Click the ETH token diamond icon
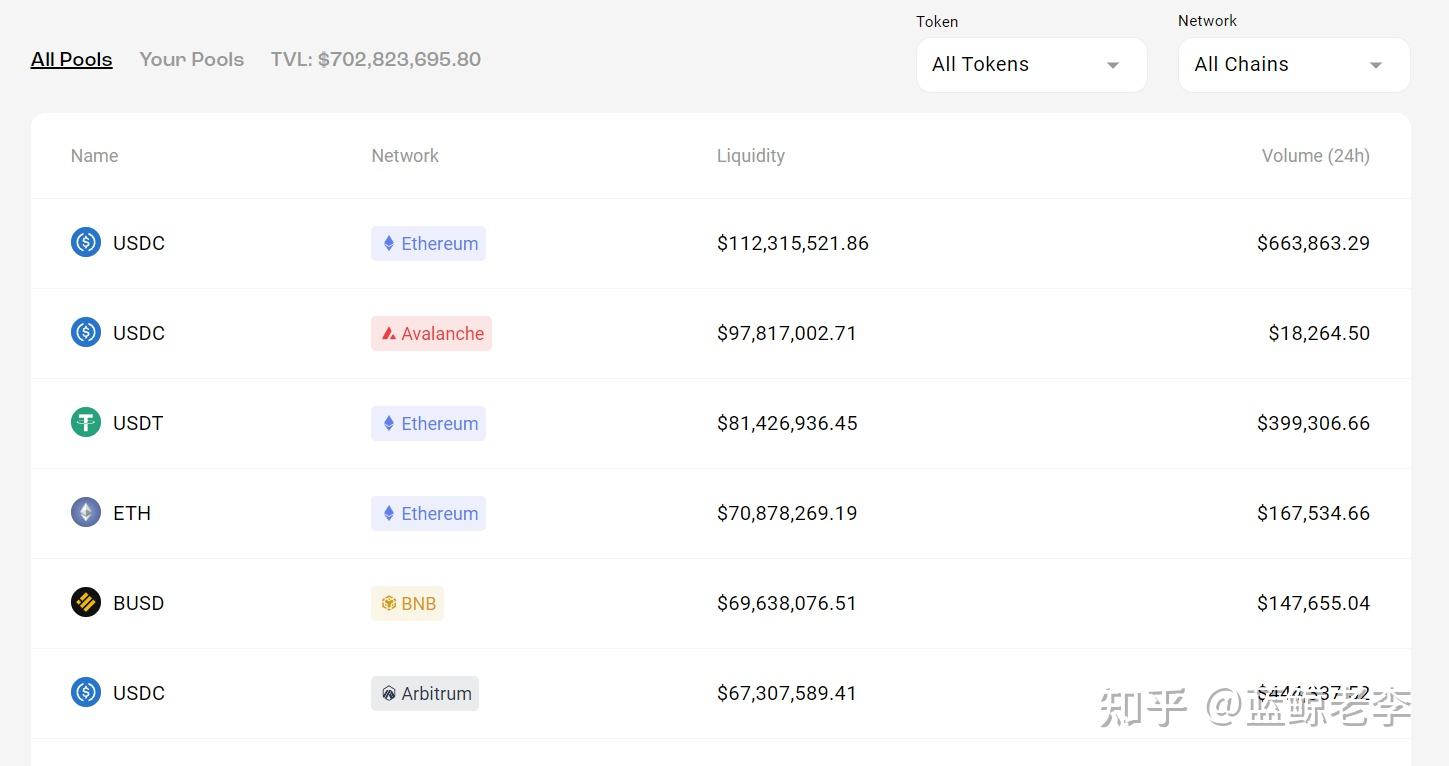Viewport: 1449px width, 766px height. 86,512
